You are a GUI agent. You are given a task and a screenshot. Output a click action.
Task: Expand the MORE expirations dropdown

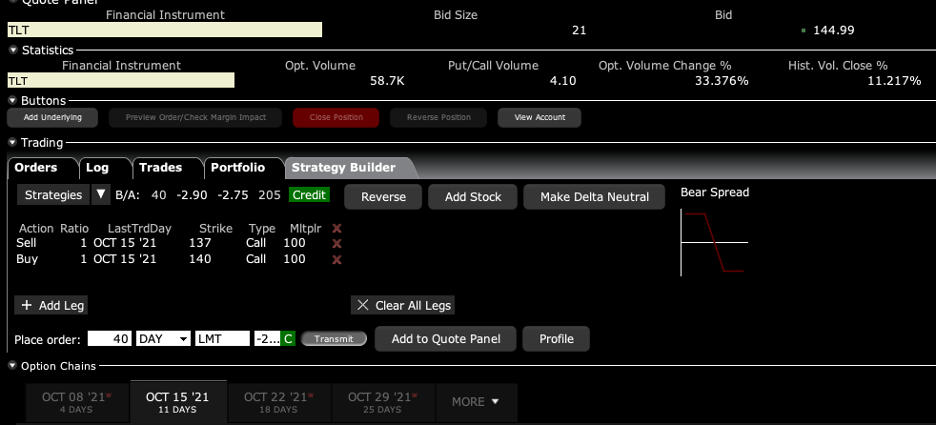pos(476,401)
